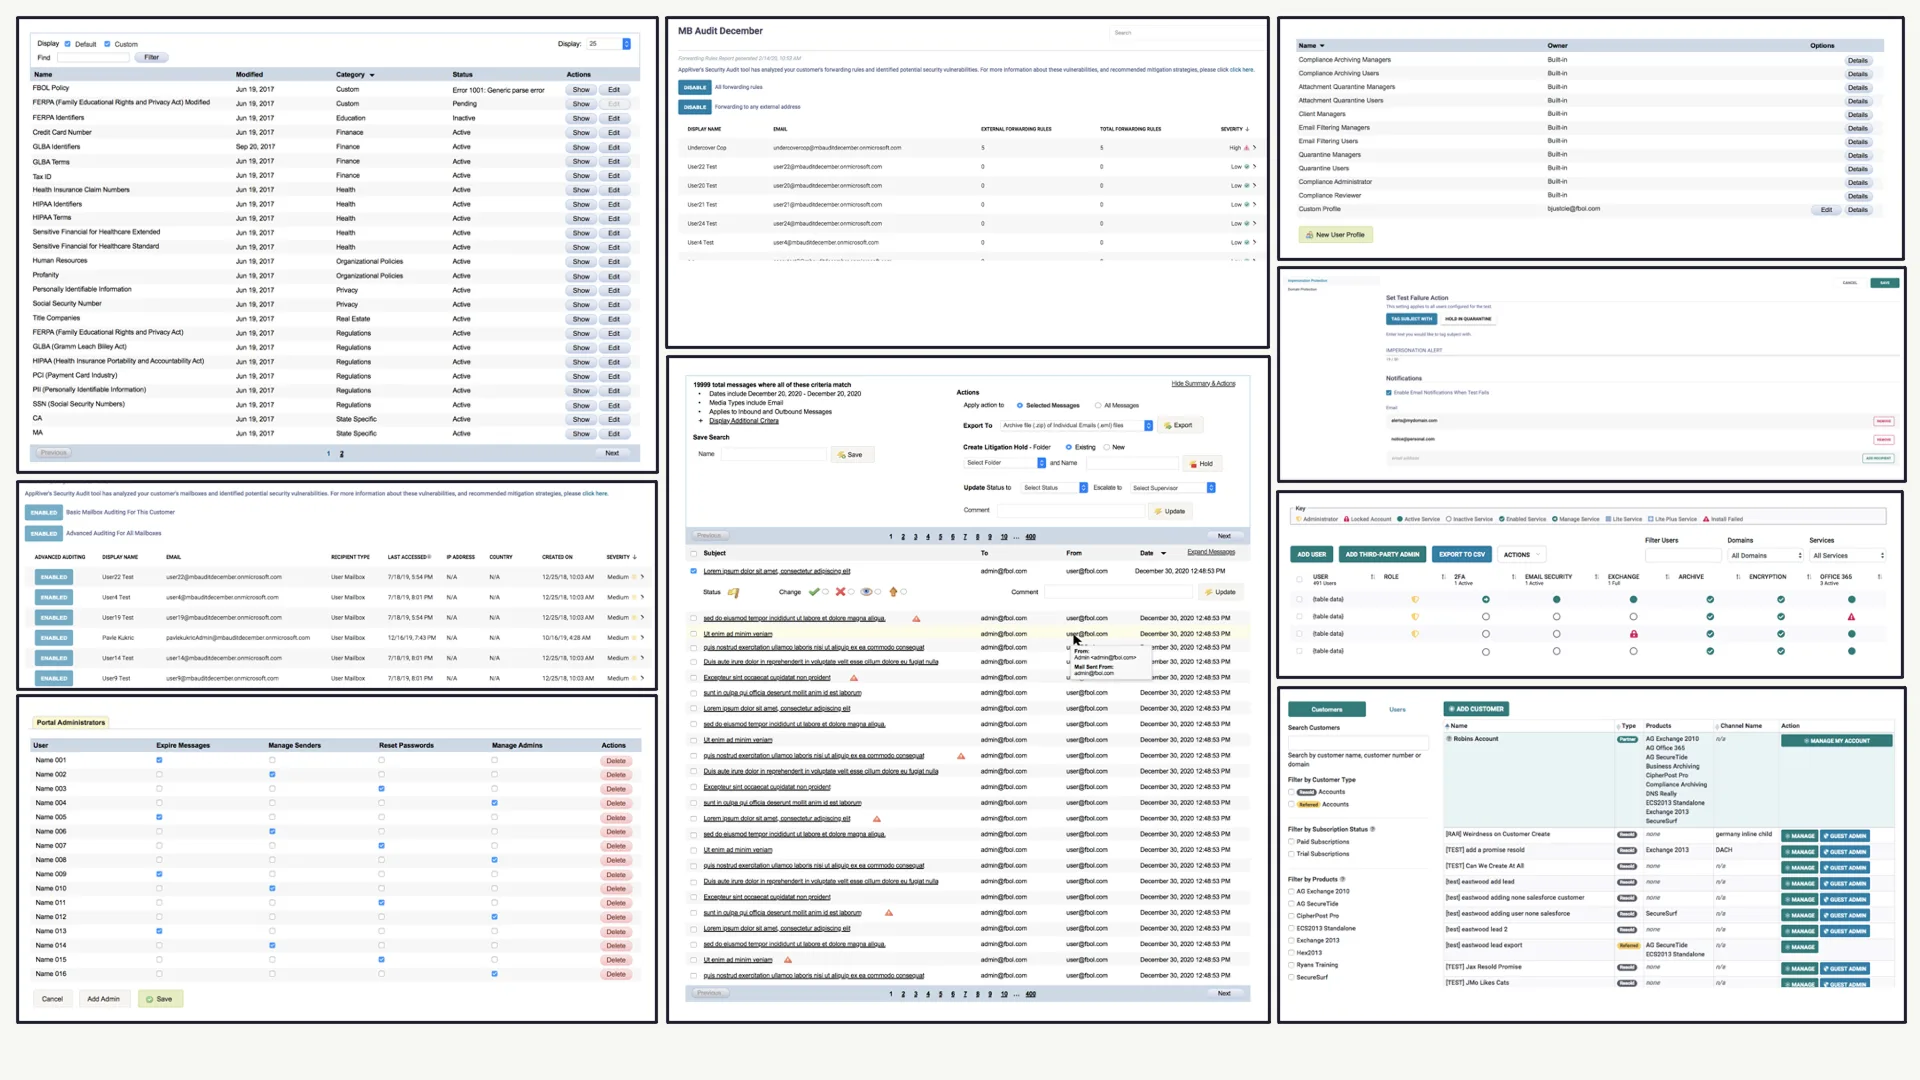Click the eye review status icon

coord(866,592)
